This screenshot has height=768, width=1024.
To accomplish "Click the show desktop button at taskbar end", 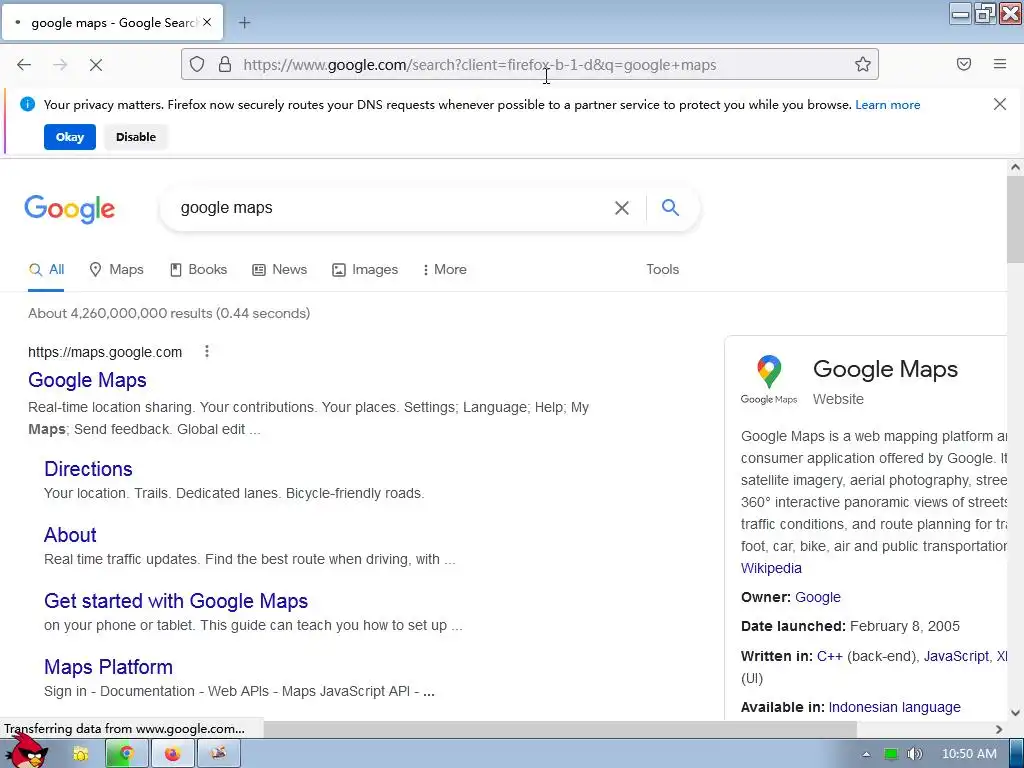I will point(1017,754).
